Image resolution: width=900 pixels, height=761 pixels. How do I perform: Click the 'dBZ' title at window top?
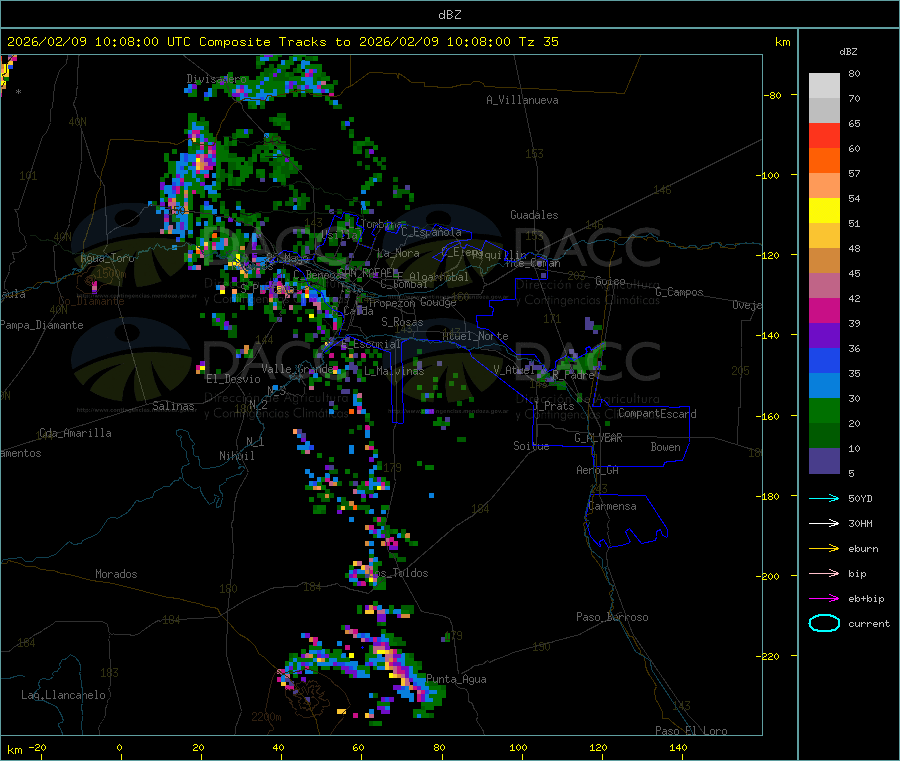(x=449, y=15)
